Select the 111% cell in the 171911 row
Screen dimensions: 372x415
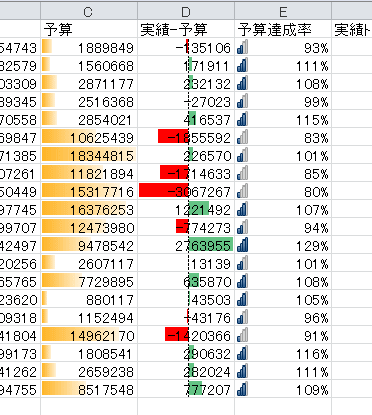[x=283, y=65]
